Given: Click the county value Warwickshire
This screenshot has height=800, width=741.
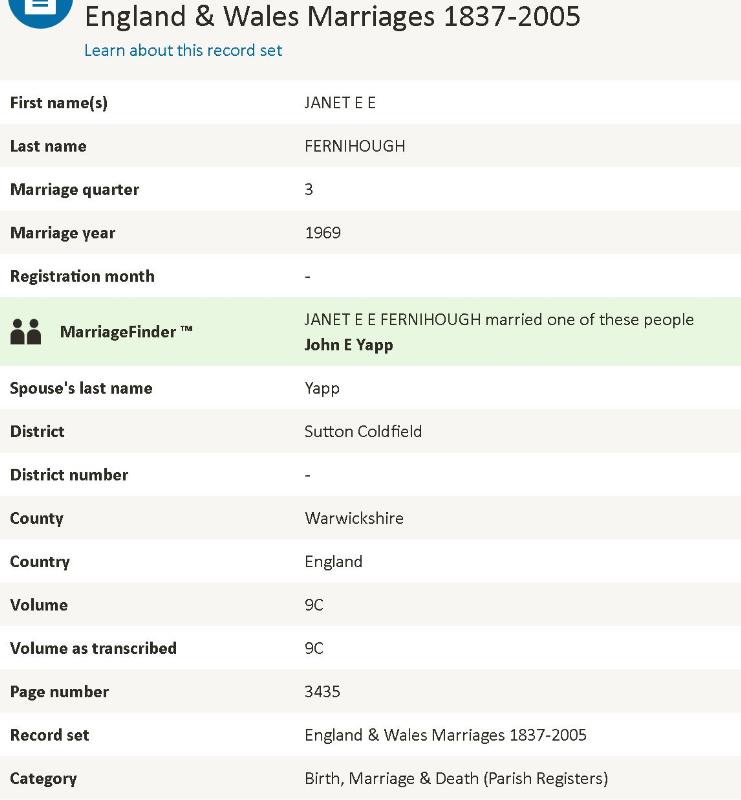Looking at the screenshot, I should pos(354,518).
